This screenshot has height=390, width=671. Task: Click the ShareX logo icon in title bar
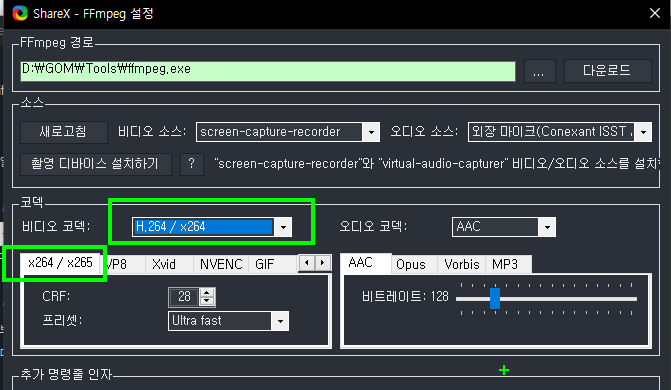tap(20, 13)
